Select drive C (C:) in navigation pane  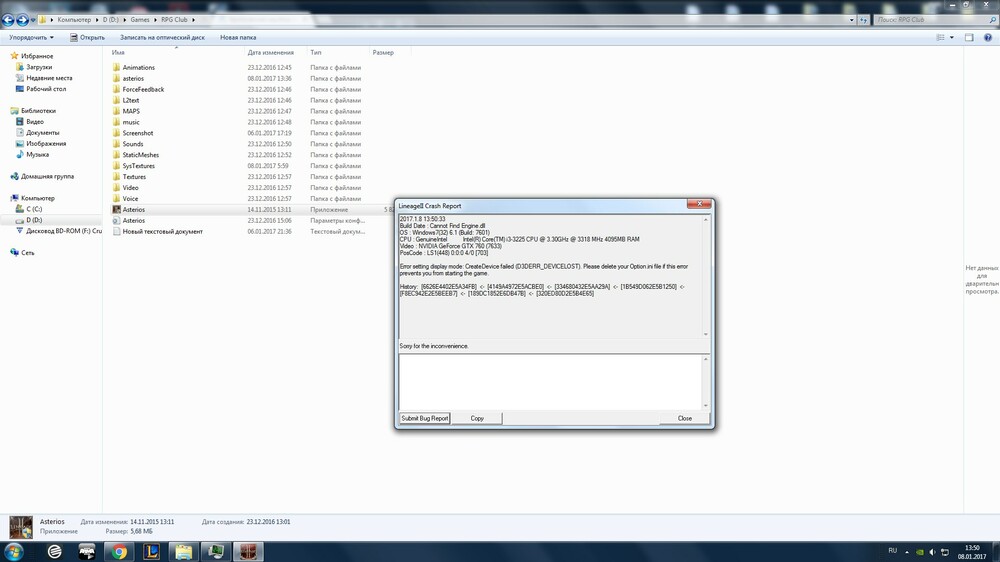[34, 209]
